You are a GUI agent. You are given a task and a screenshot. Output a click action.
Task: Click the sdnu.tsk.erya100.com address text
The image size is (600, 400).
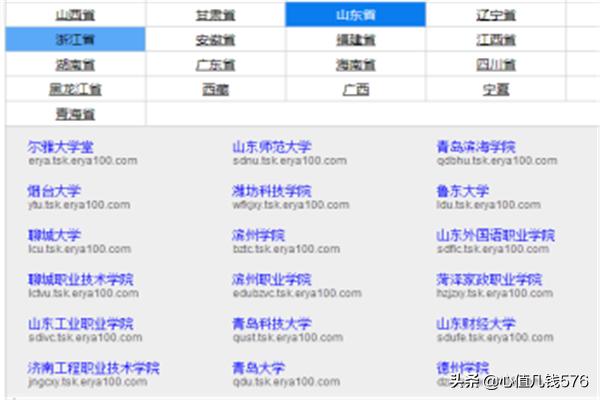pyautogui.click(x=290, y=161)
